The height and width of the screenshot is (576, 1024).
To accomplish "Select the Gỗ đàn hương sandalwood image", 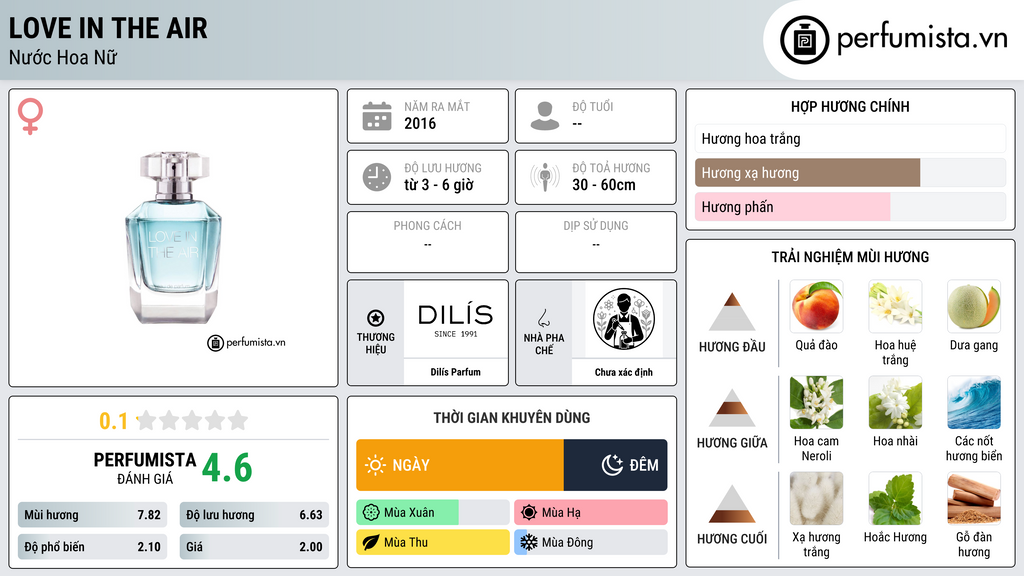I will [x=974, y=498].
